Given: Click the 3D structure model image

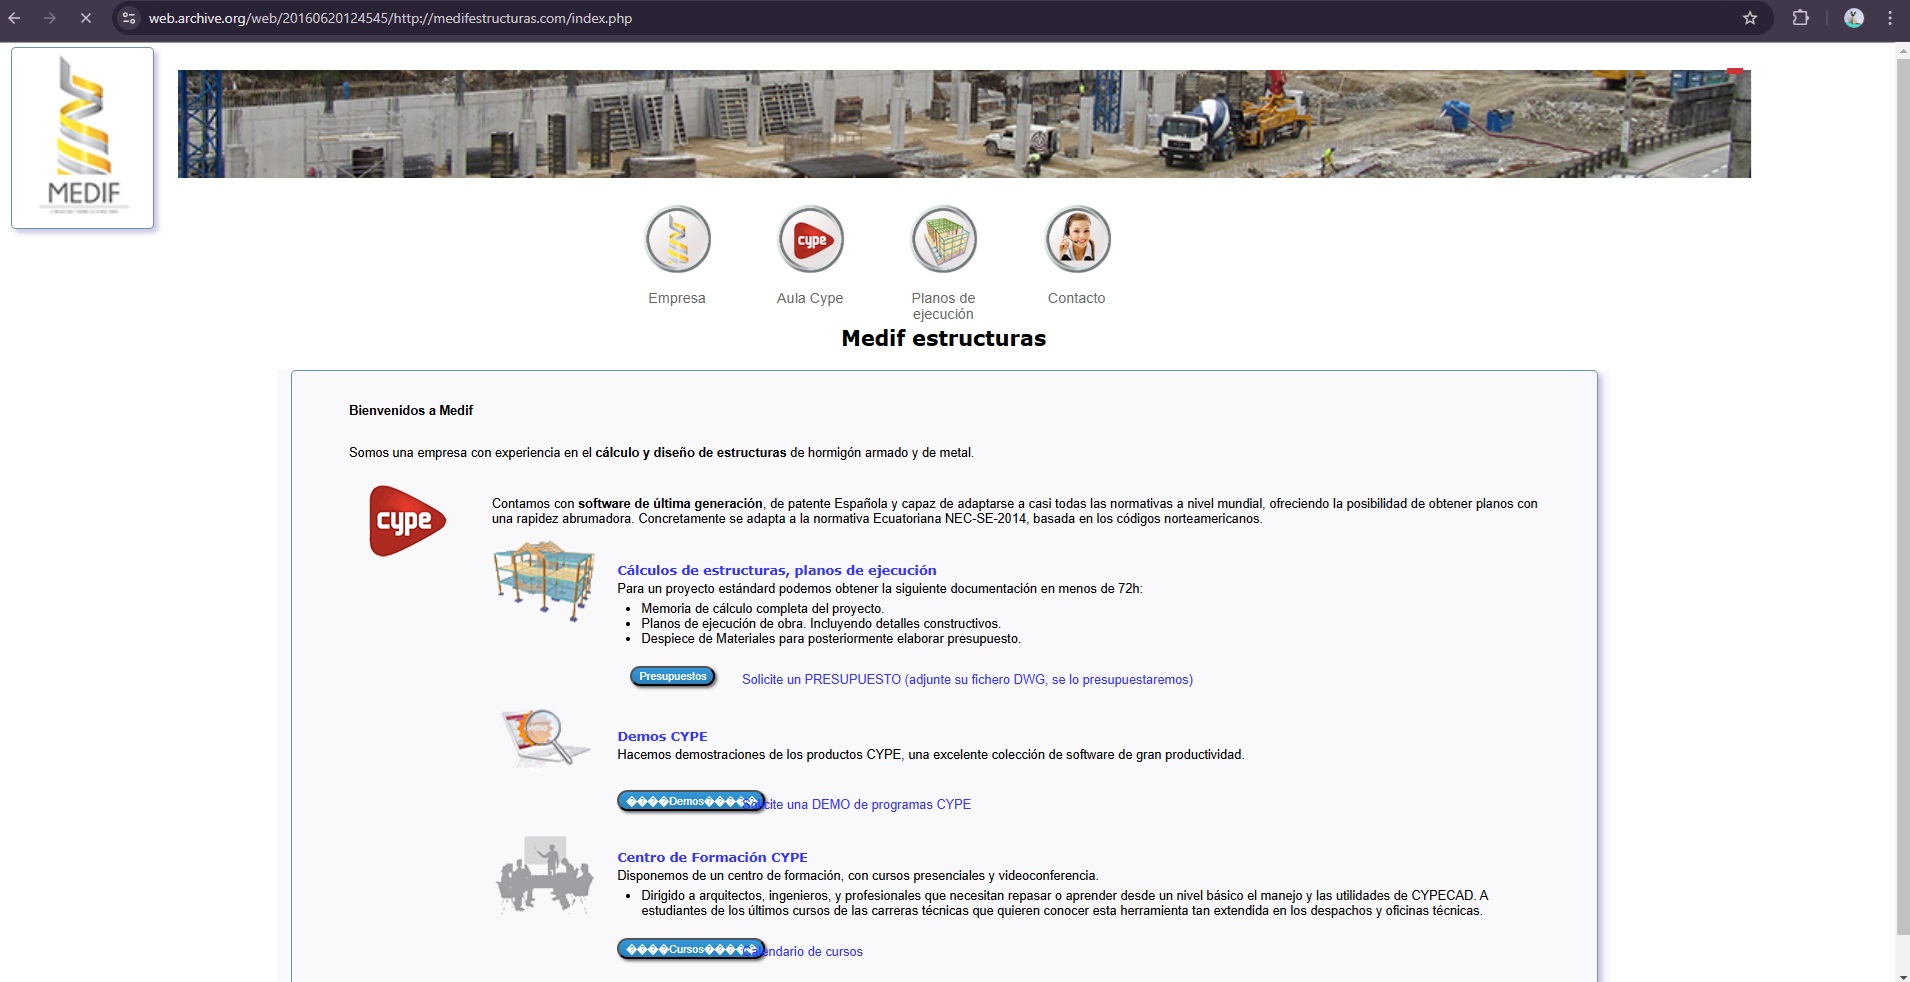Looking at the screenshot, I should click(544, 581).
